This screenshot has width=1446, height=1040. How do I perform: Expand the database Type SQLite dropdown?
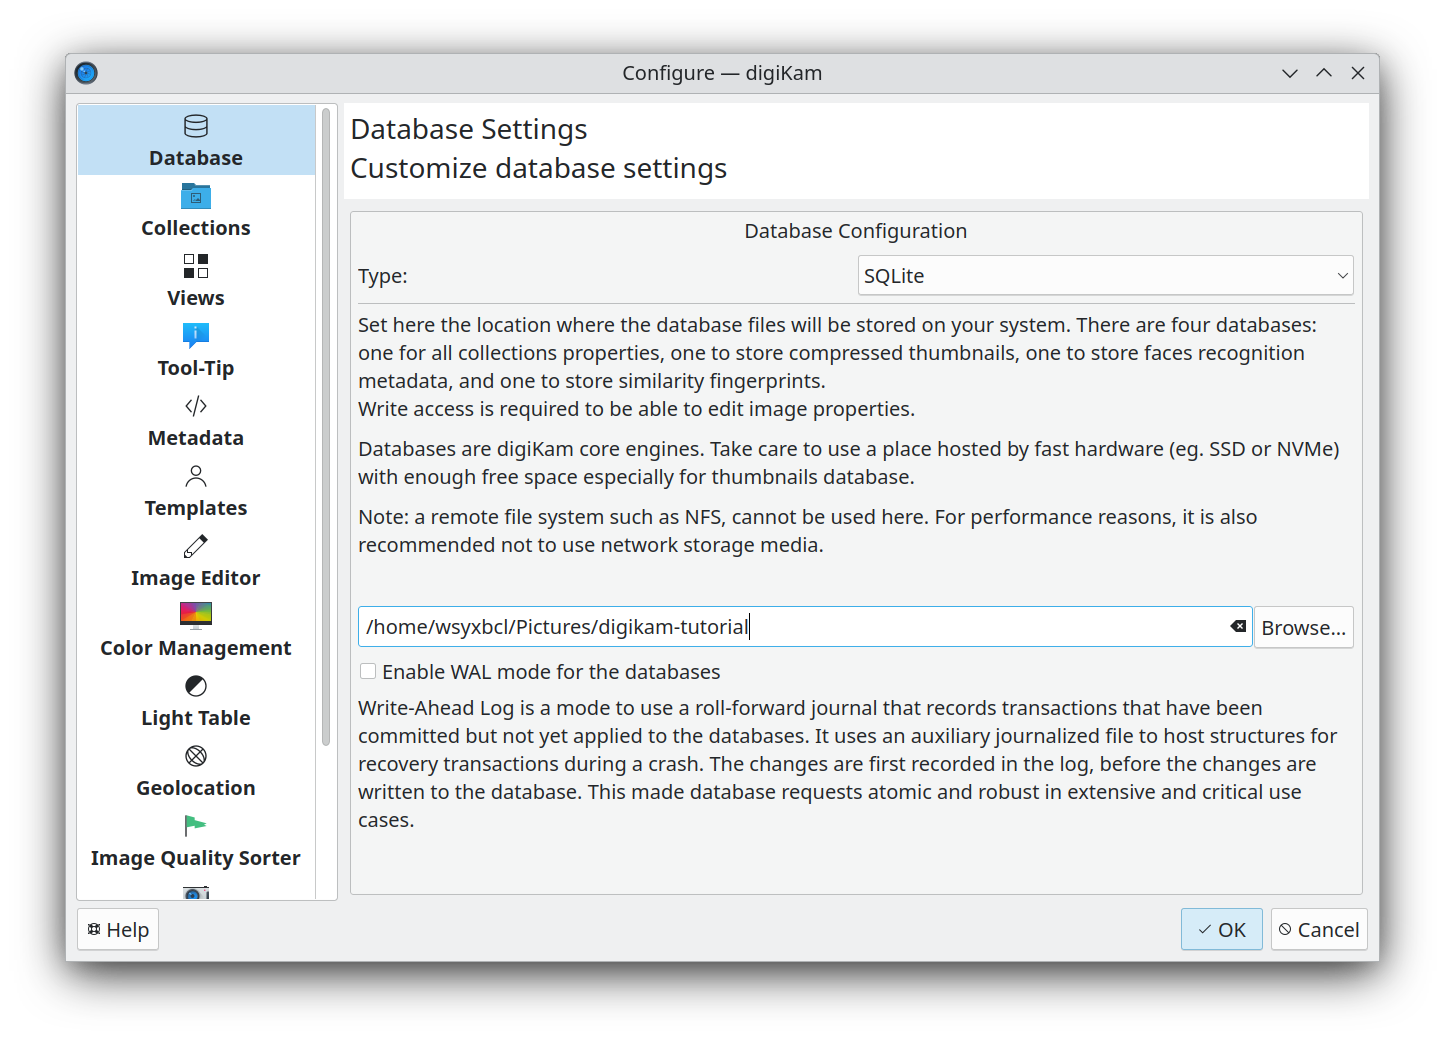coord(1105,276)
